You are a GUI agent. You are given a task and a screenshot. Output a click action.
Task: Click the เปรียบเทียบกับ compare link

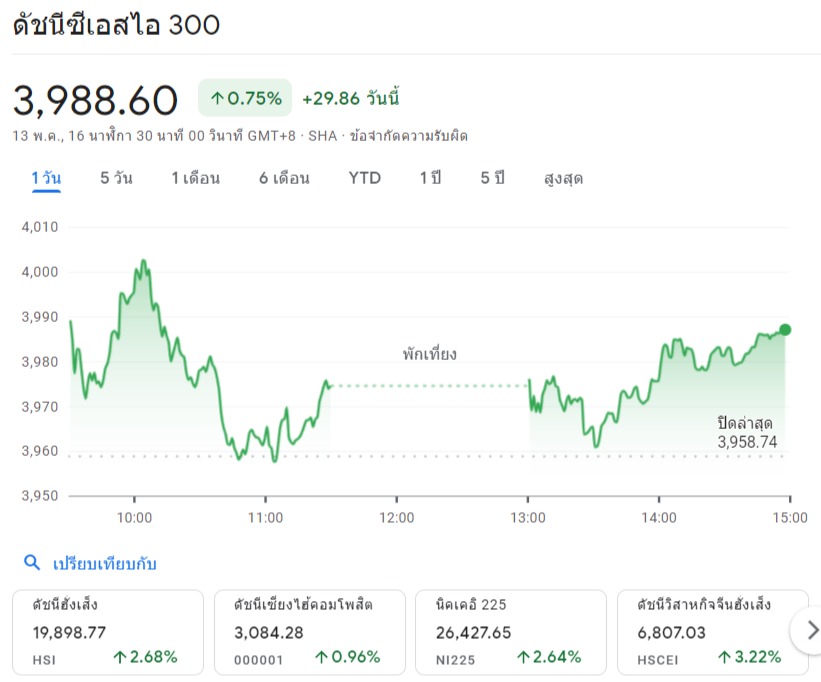tap(104, 564)
